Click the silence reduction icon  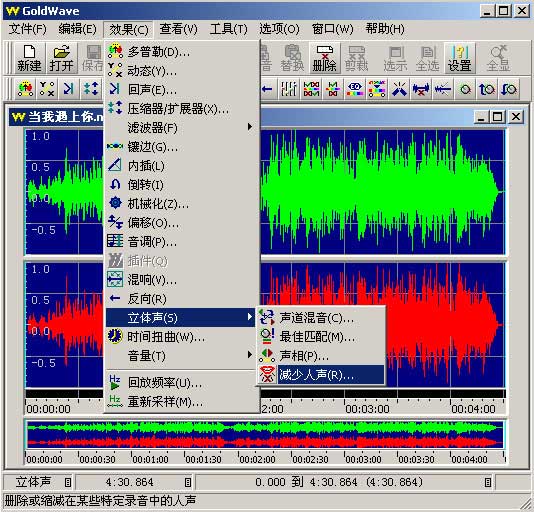tap(421, 89)
